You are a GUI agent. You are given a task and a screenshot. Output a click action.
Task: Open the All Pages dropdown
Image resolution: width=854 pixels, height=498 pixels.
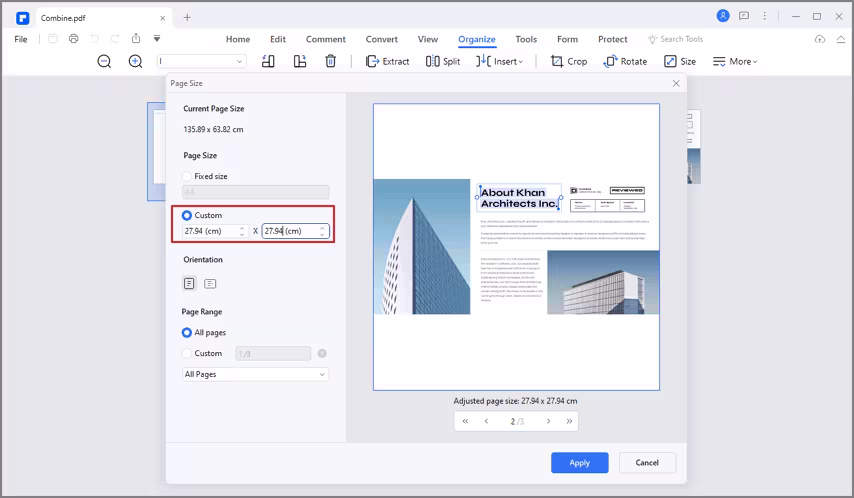(255, 374)
